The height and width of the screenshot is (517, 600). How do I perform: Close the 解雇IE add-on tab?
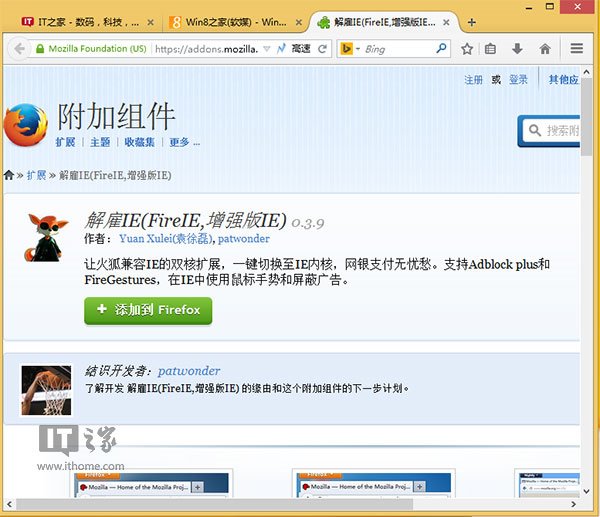pyautogui.click(x=446, y=23)
